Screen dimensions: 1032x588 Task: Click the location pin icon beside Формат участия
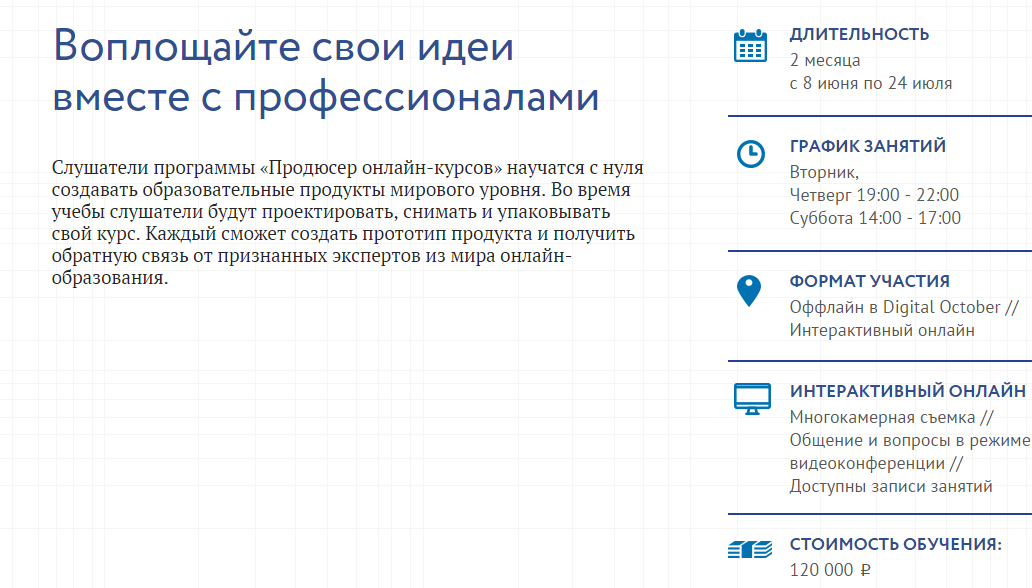coord(748,291)
